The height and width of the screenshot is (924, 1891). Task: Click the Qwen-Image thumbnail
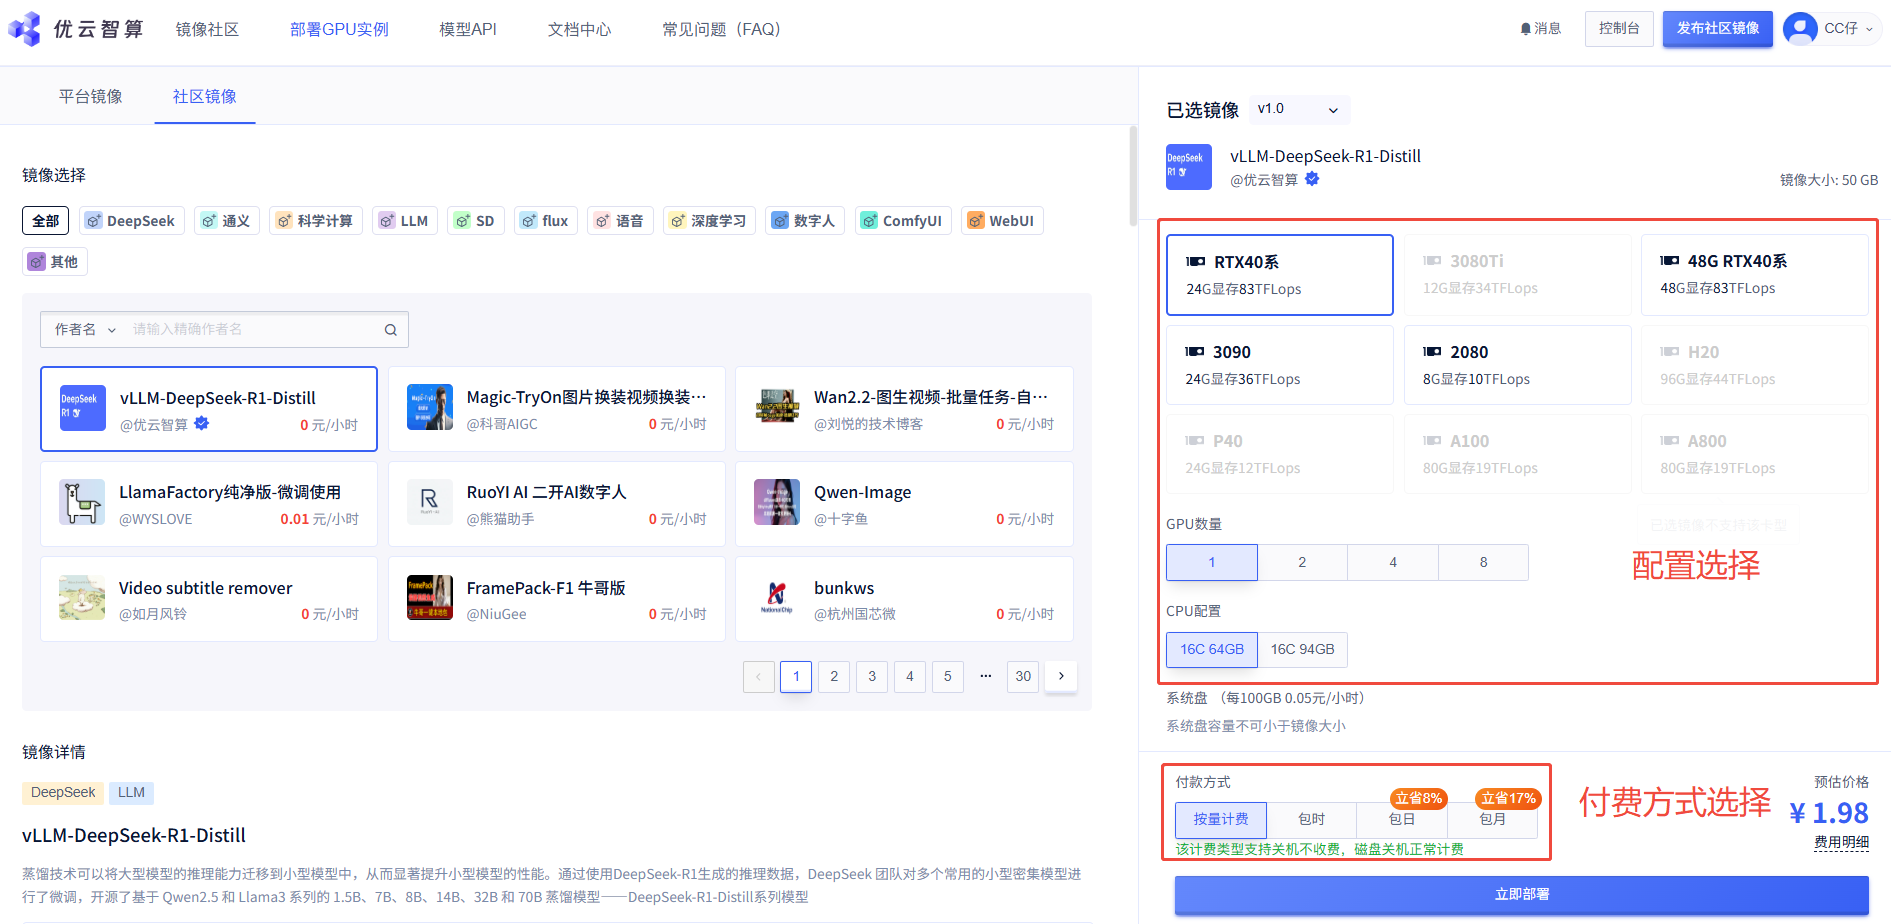click(777, 503)
